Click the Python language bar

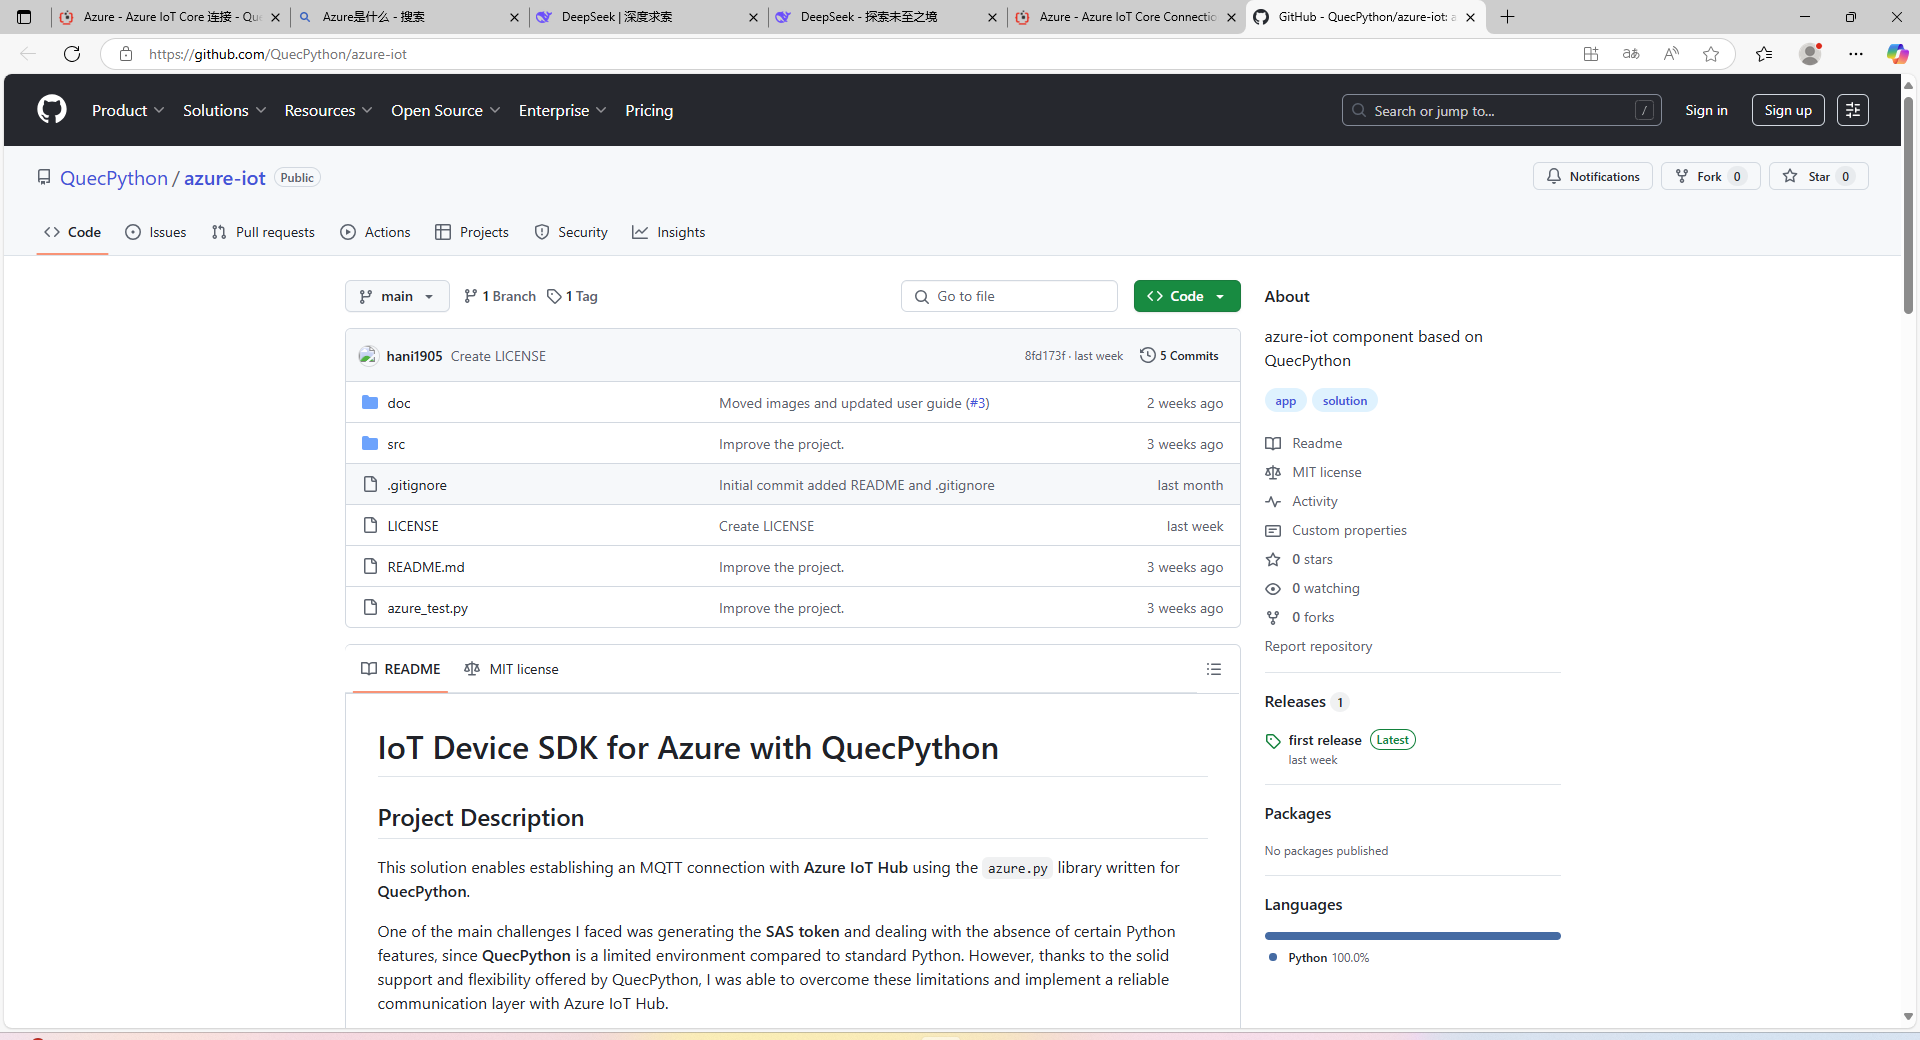[1411, 936]
